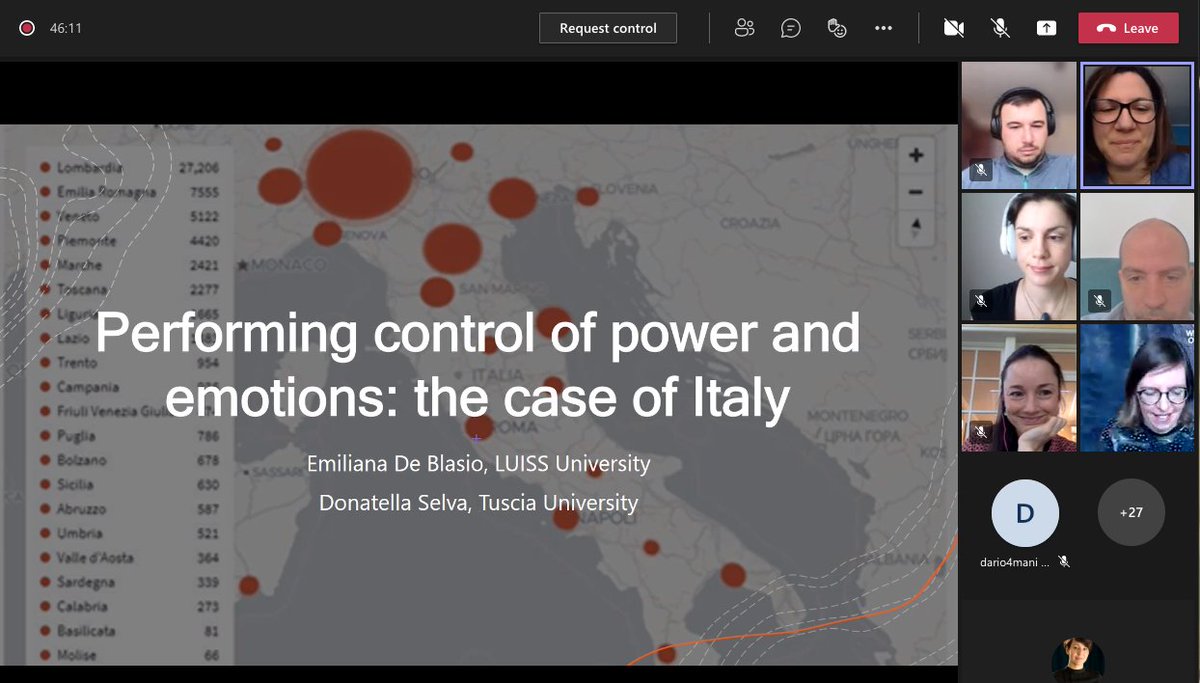The height and width of the screenshot is (683, 1200).
Task: Click Donatella Selva, Tuscia University line
Action: coord(478,502)
